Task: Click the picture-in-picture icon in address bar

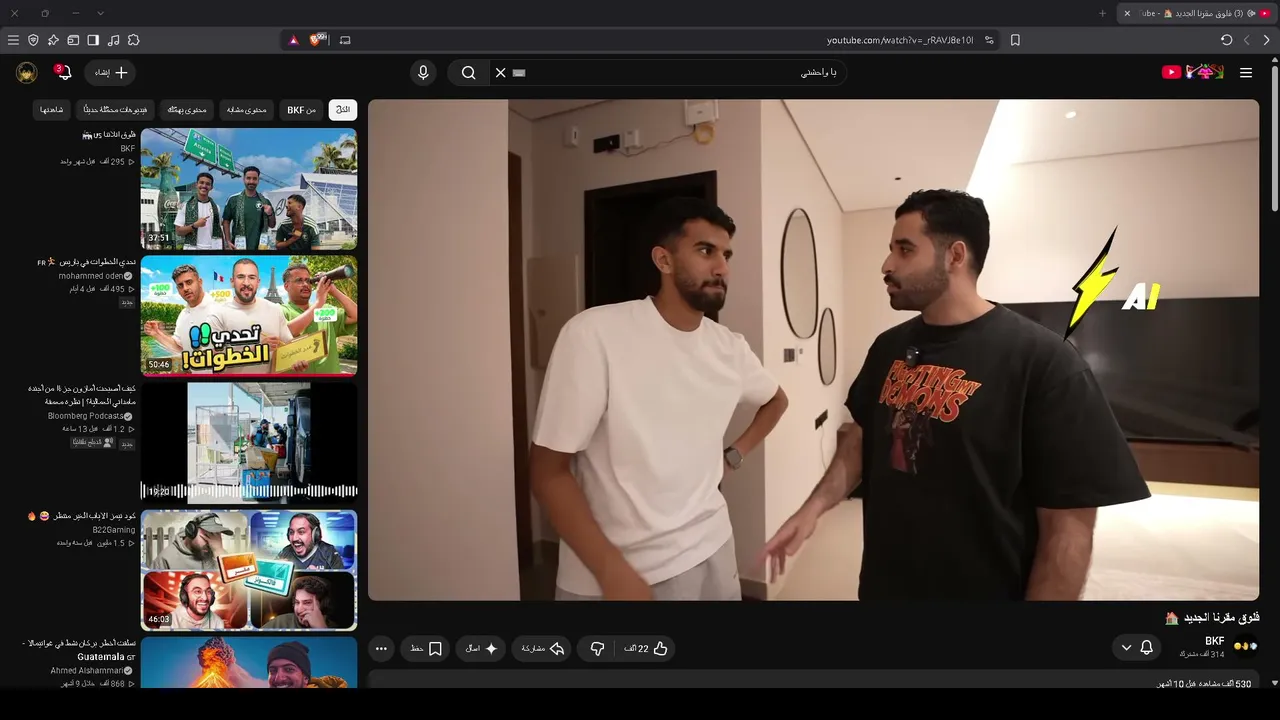Action: (x=345, y=40)
